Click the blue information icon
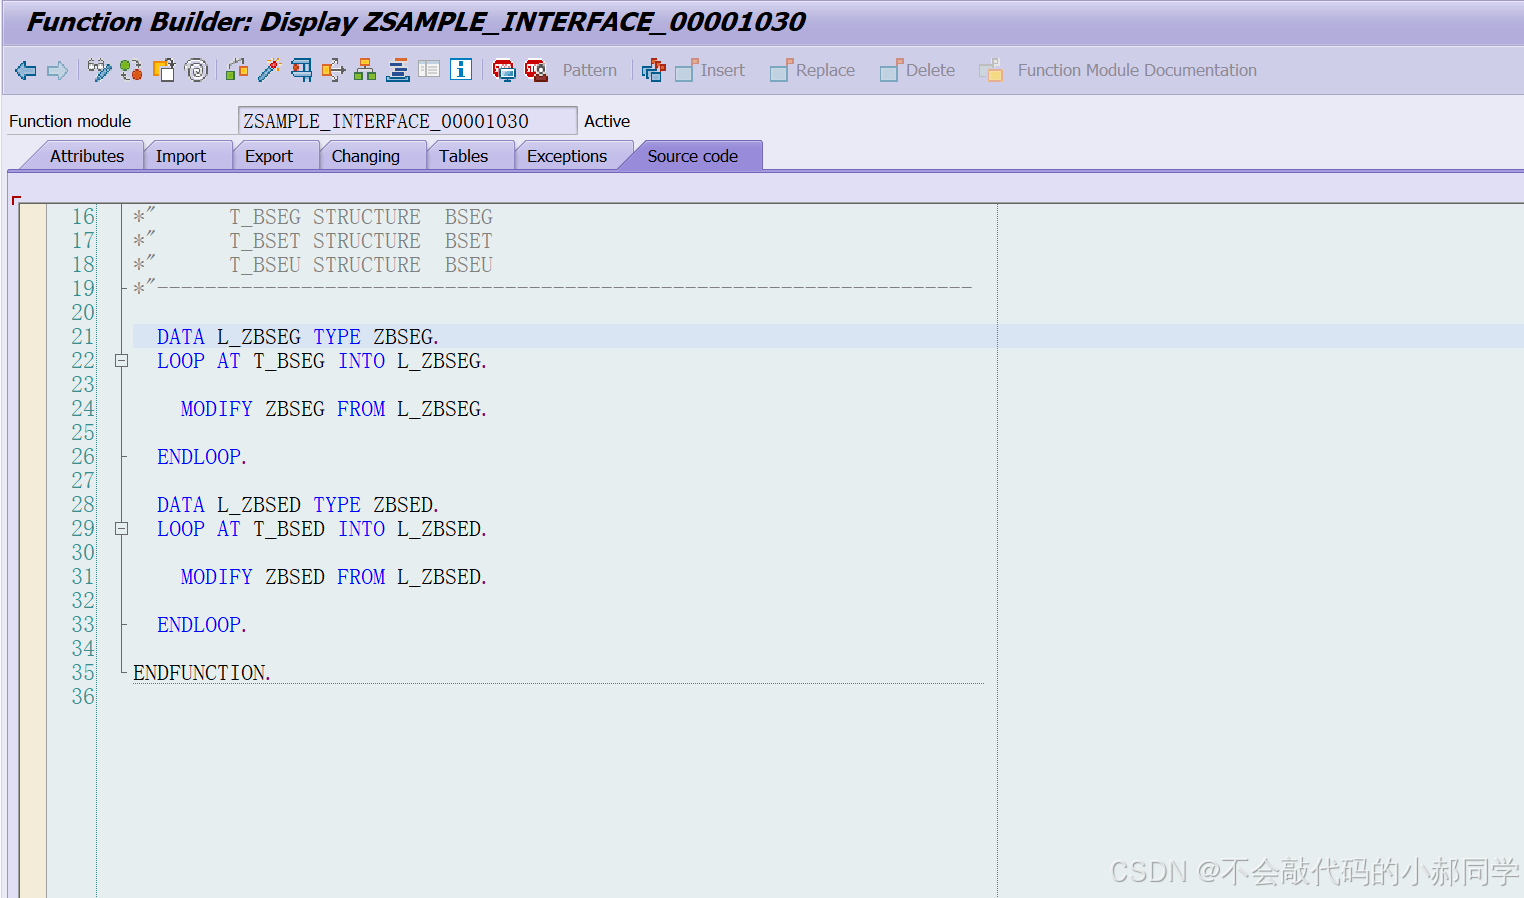 pos(461,70)
